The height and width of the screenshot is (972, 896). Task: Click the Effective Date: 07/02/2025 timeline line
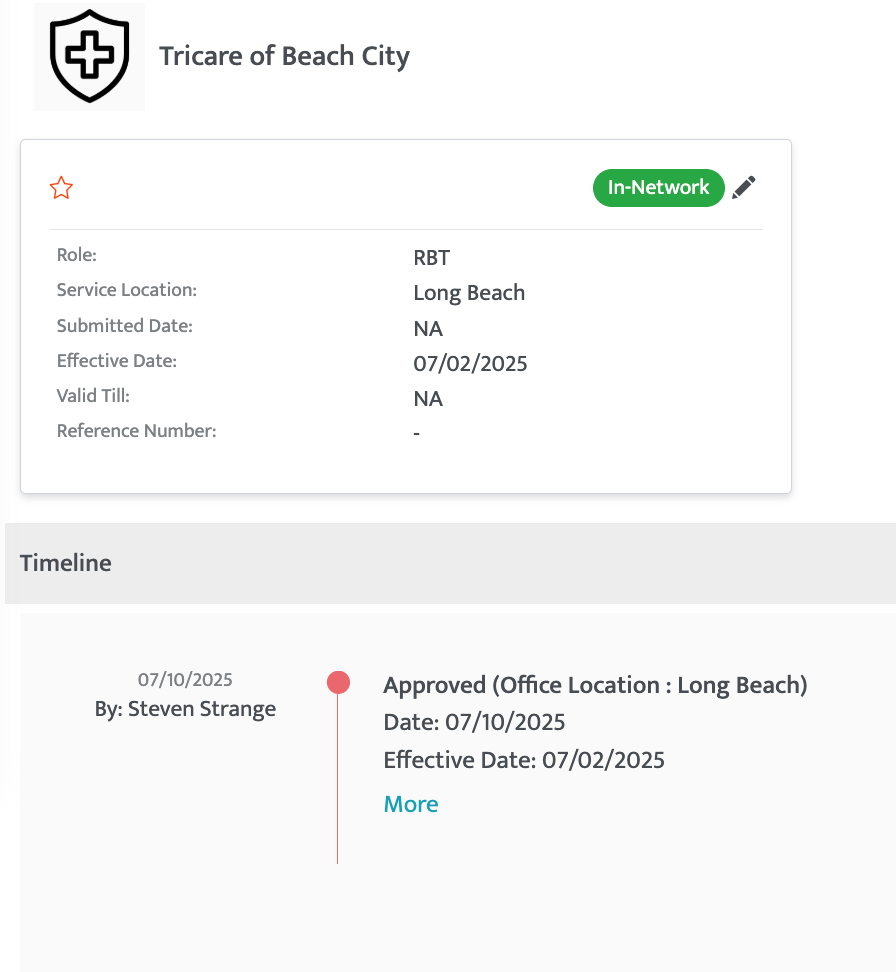(x=524, y=760)
